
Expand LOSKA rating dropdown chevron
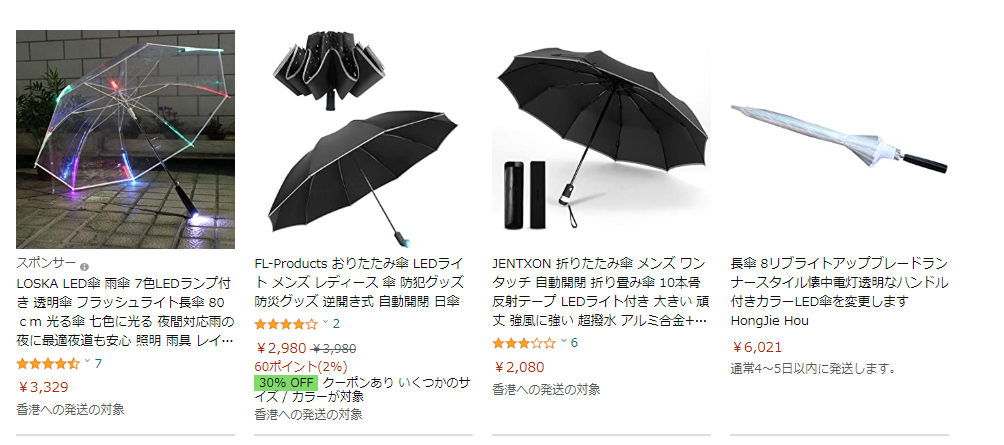[88, 361]
